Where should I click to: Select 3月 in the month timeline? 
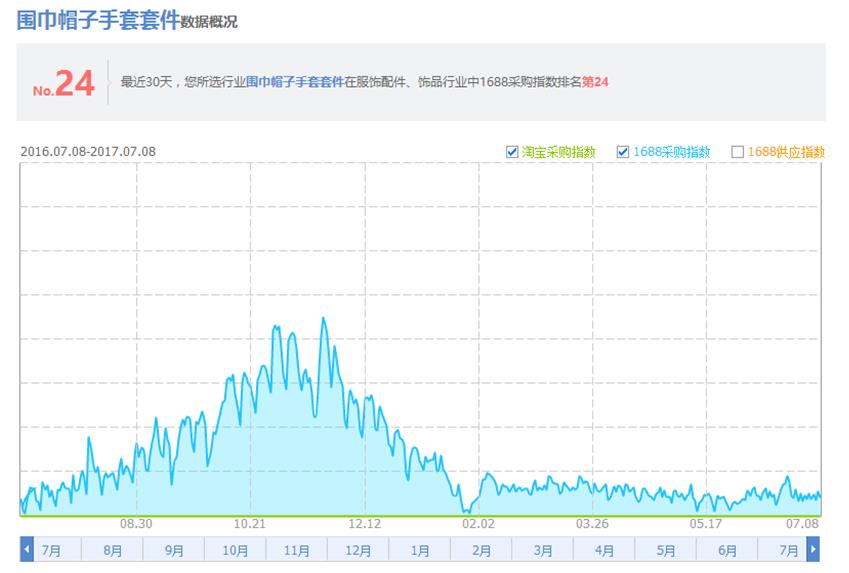(x=543, y=550)
